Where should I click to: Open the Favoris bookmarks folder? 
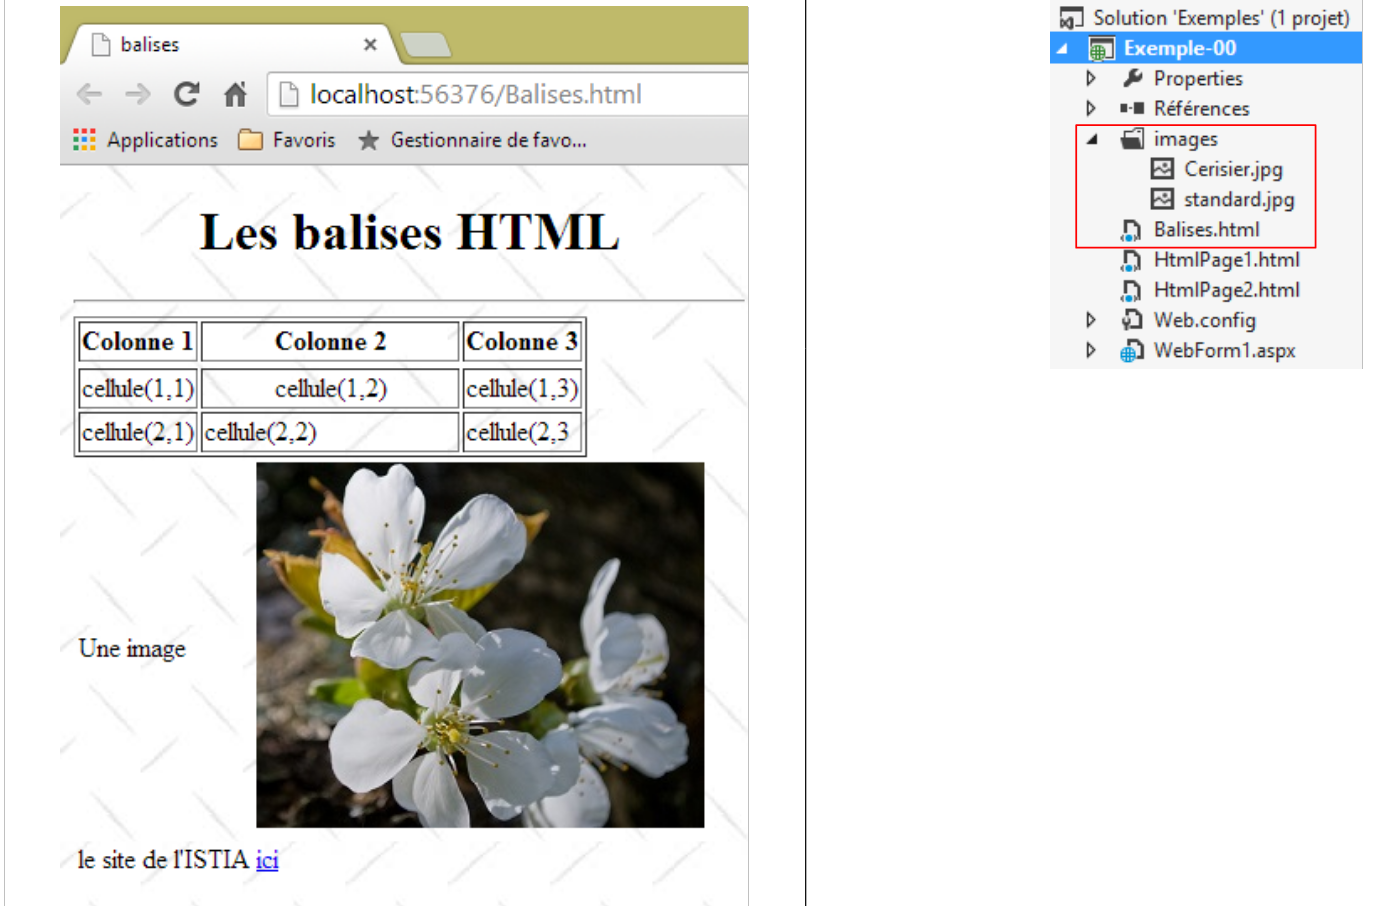coord(287,140)
